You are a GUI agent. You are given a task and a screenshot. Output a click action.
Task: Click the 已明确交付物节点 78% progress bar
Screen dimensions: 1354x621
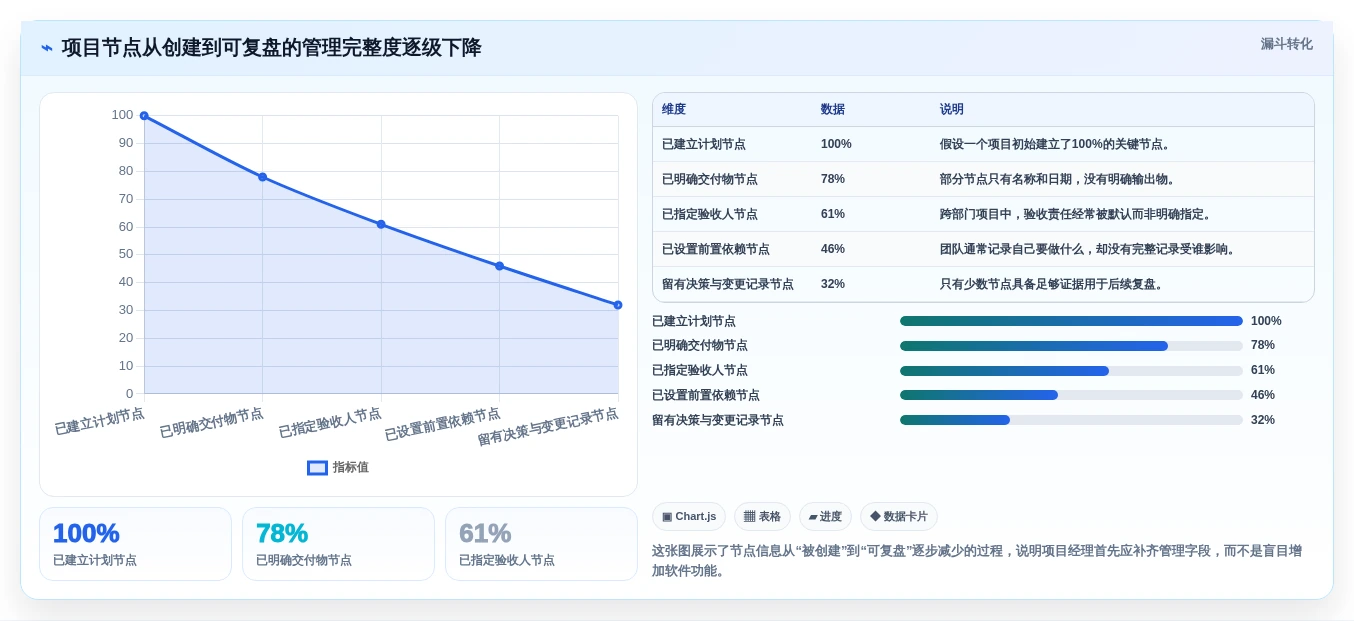[x=1071, y=346]
